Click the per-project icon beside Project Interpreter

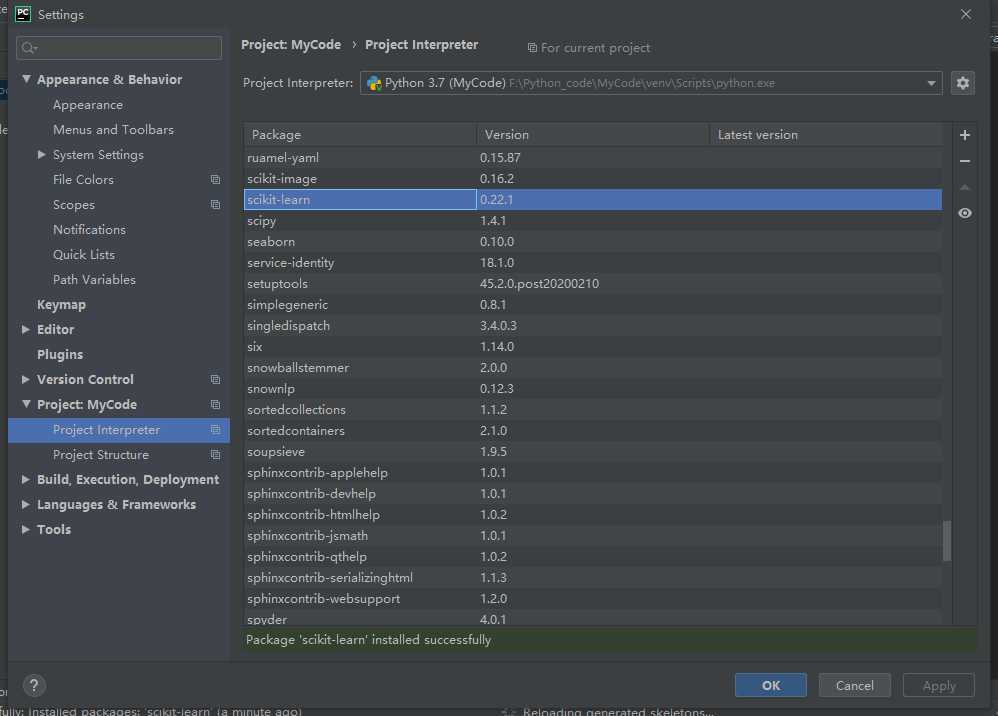click(x=215, y=430)
